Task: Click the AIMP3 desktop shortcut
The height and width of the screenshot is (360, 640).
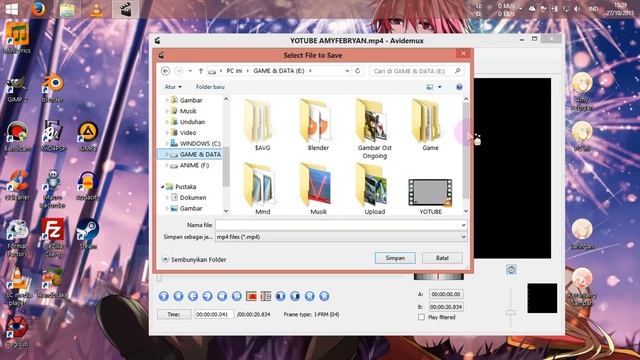Action: pyautogui.click(x=88, y=137)
